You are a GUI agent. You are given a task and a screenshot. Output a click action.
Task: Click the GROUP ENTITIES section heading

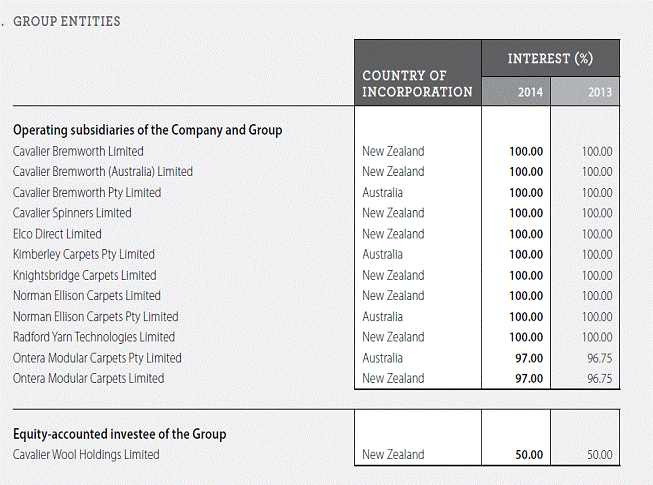[67, 21]
